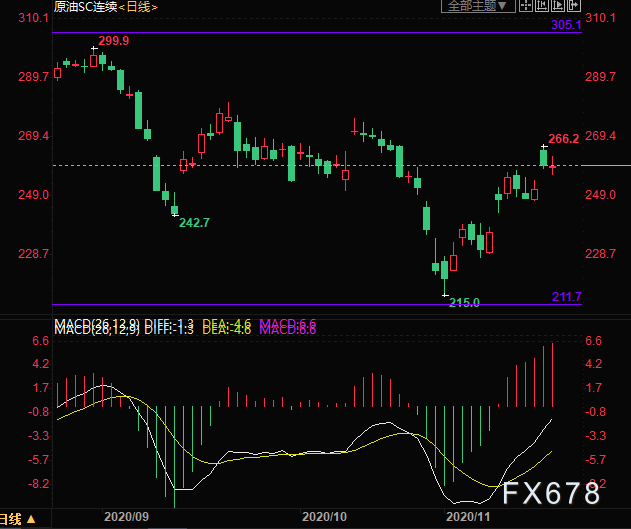
Task: Select the 299.9 high price label
Action: click(113, 41)
